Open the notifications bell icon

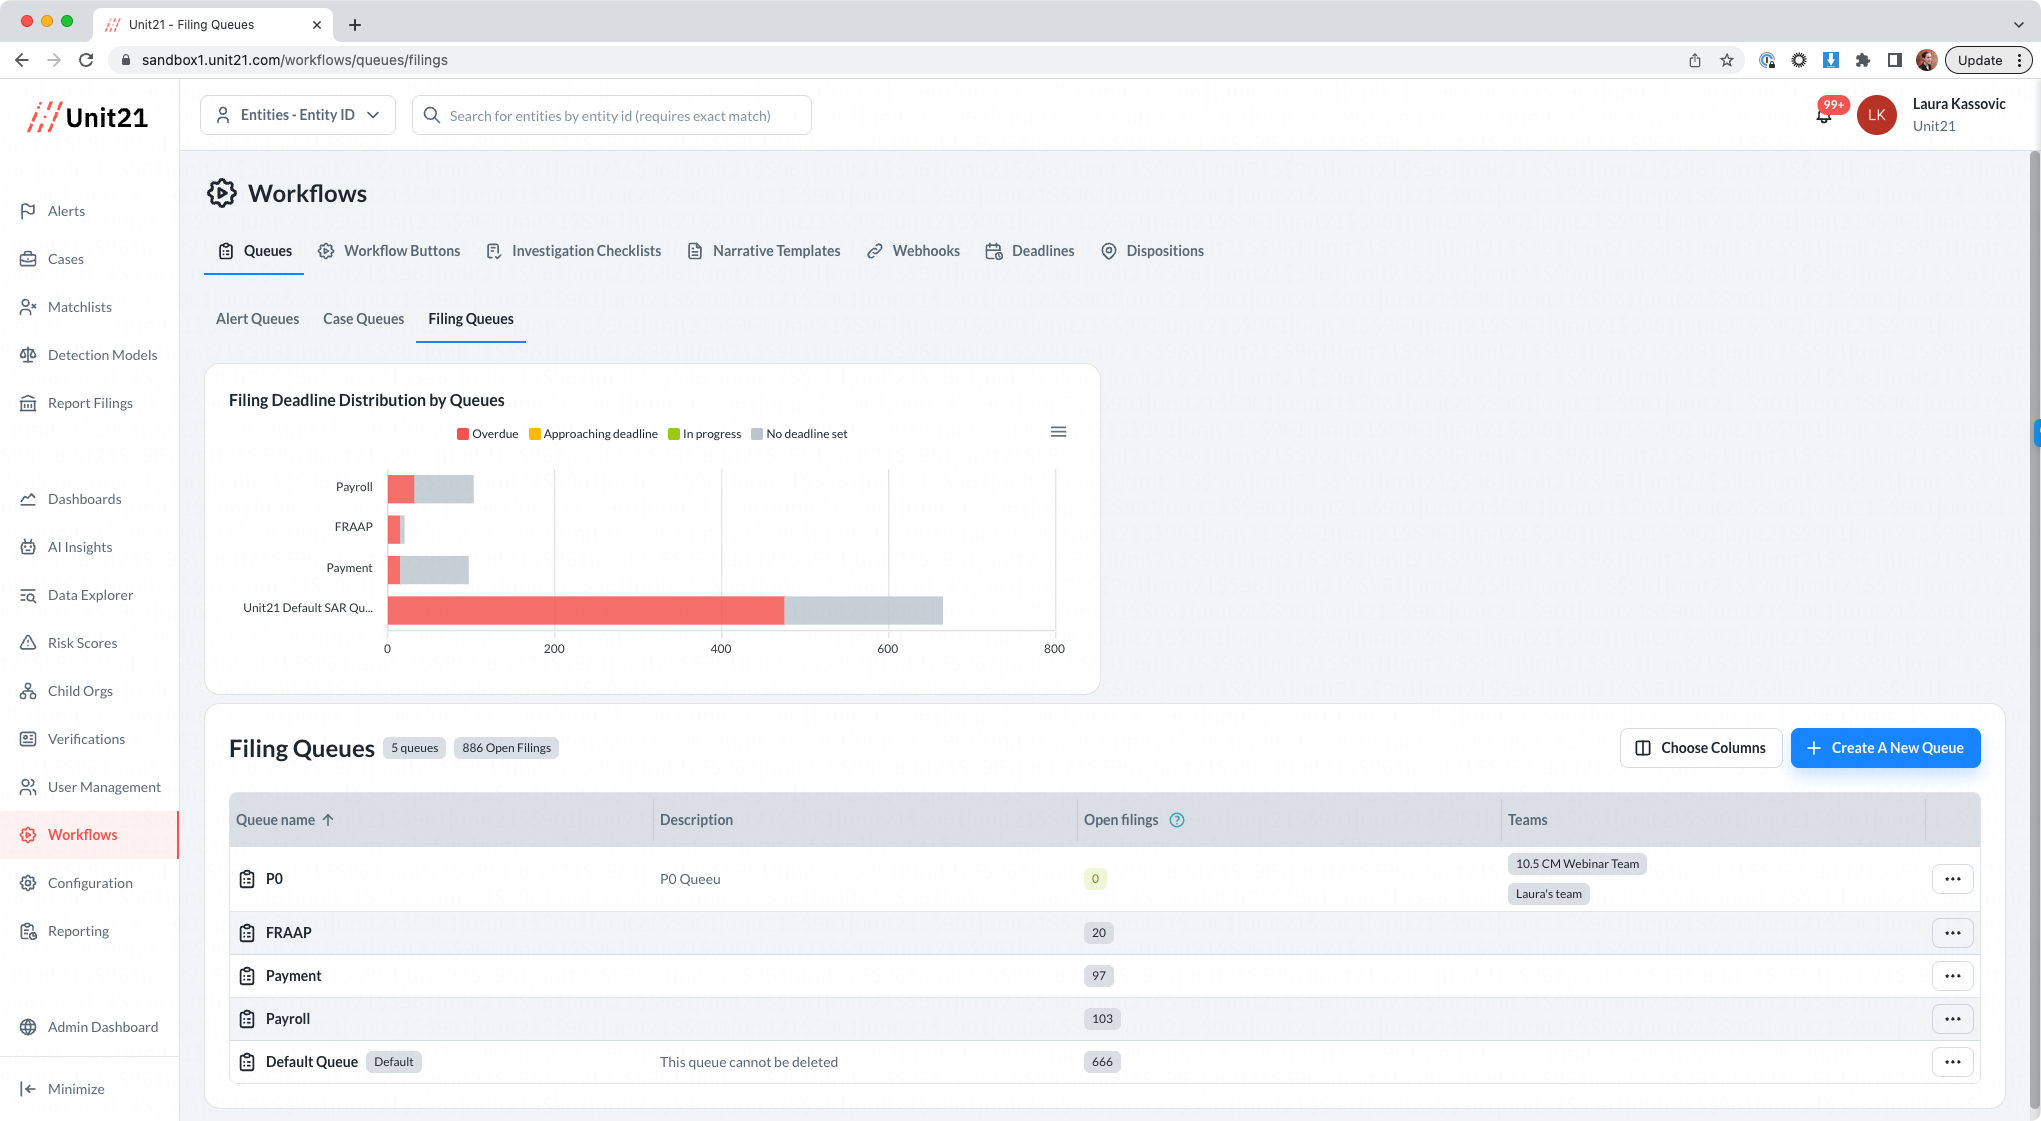pos(1824,117)
